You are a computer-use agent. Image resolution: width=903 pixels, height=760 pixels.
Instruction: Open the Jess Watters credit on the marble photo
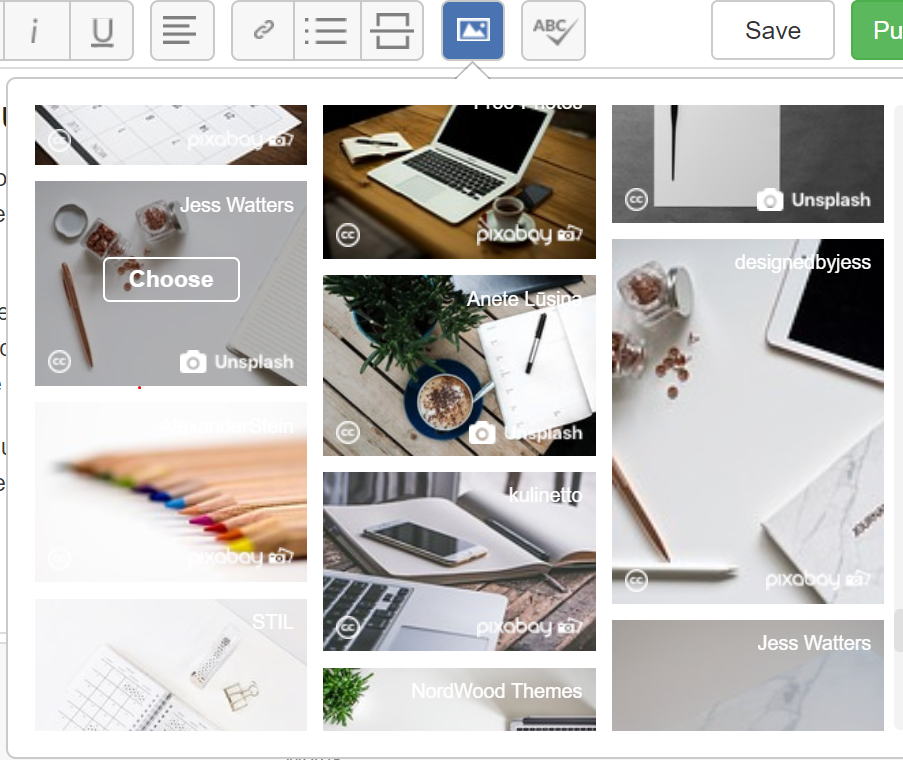tap(814, 643)
